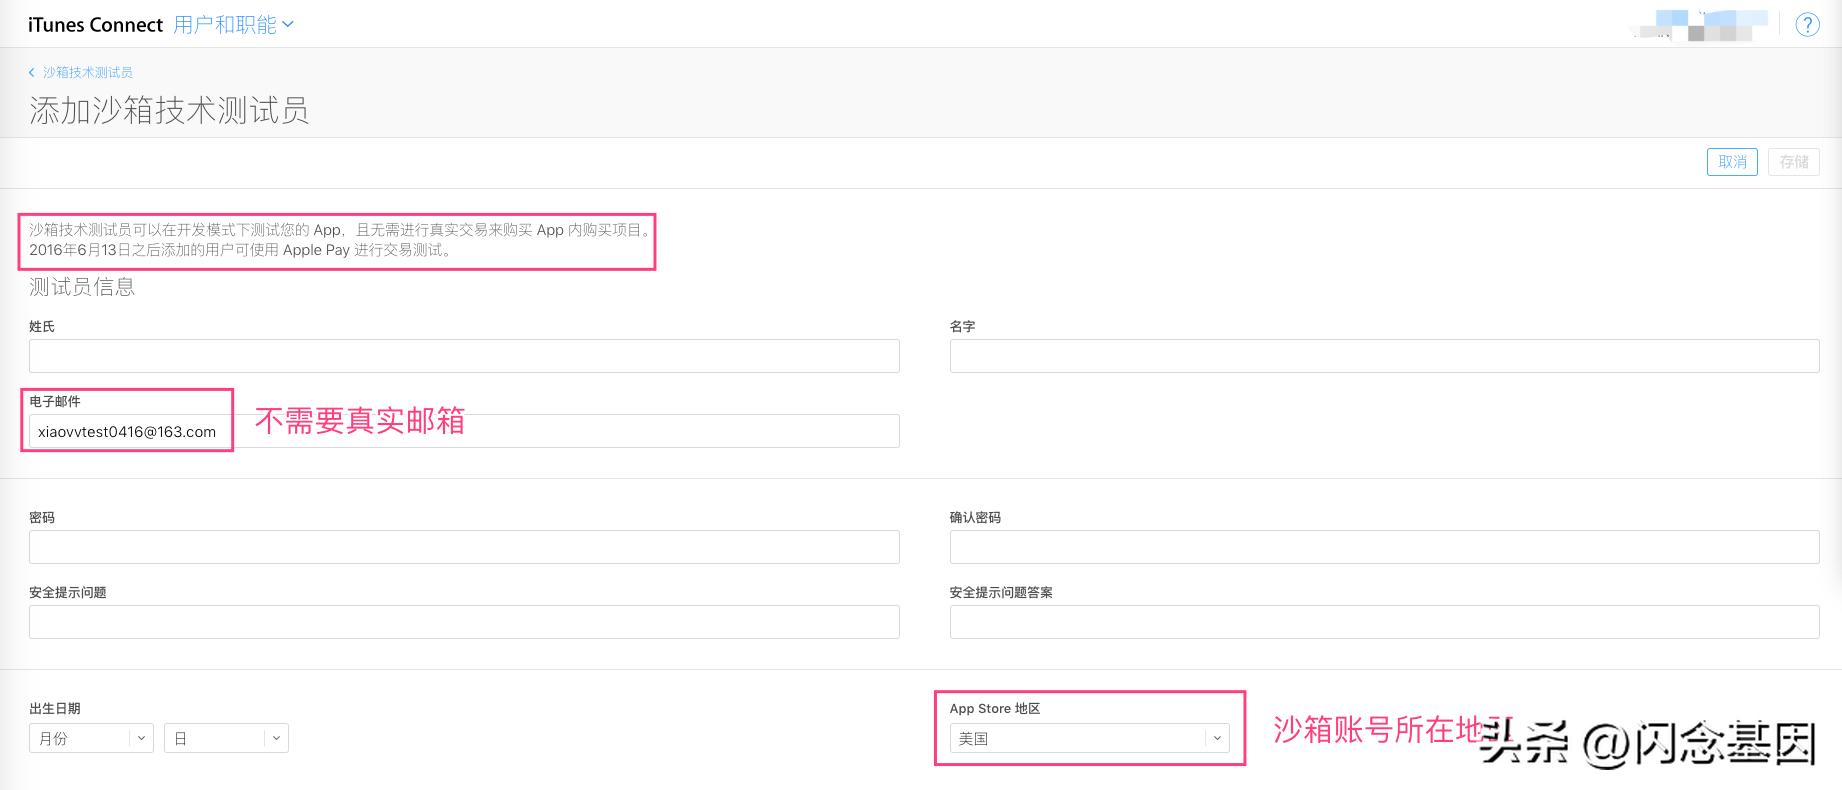Open the 用户和职能 dropdown menu
Image resolution: width=1842 pixels, height=790 pixels.
click(232, 25)
